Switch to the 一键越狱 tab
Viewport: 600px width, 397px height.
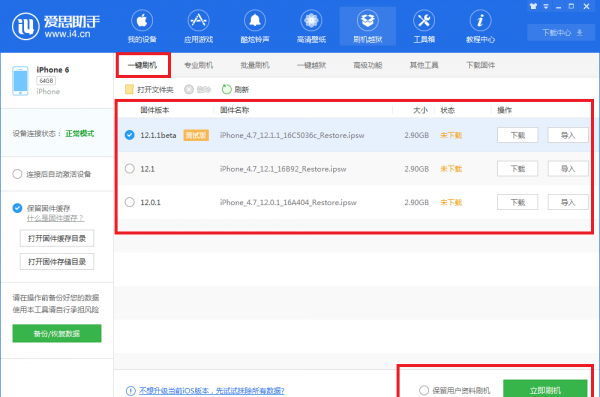pyautogui.click(x=311, y=65)
